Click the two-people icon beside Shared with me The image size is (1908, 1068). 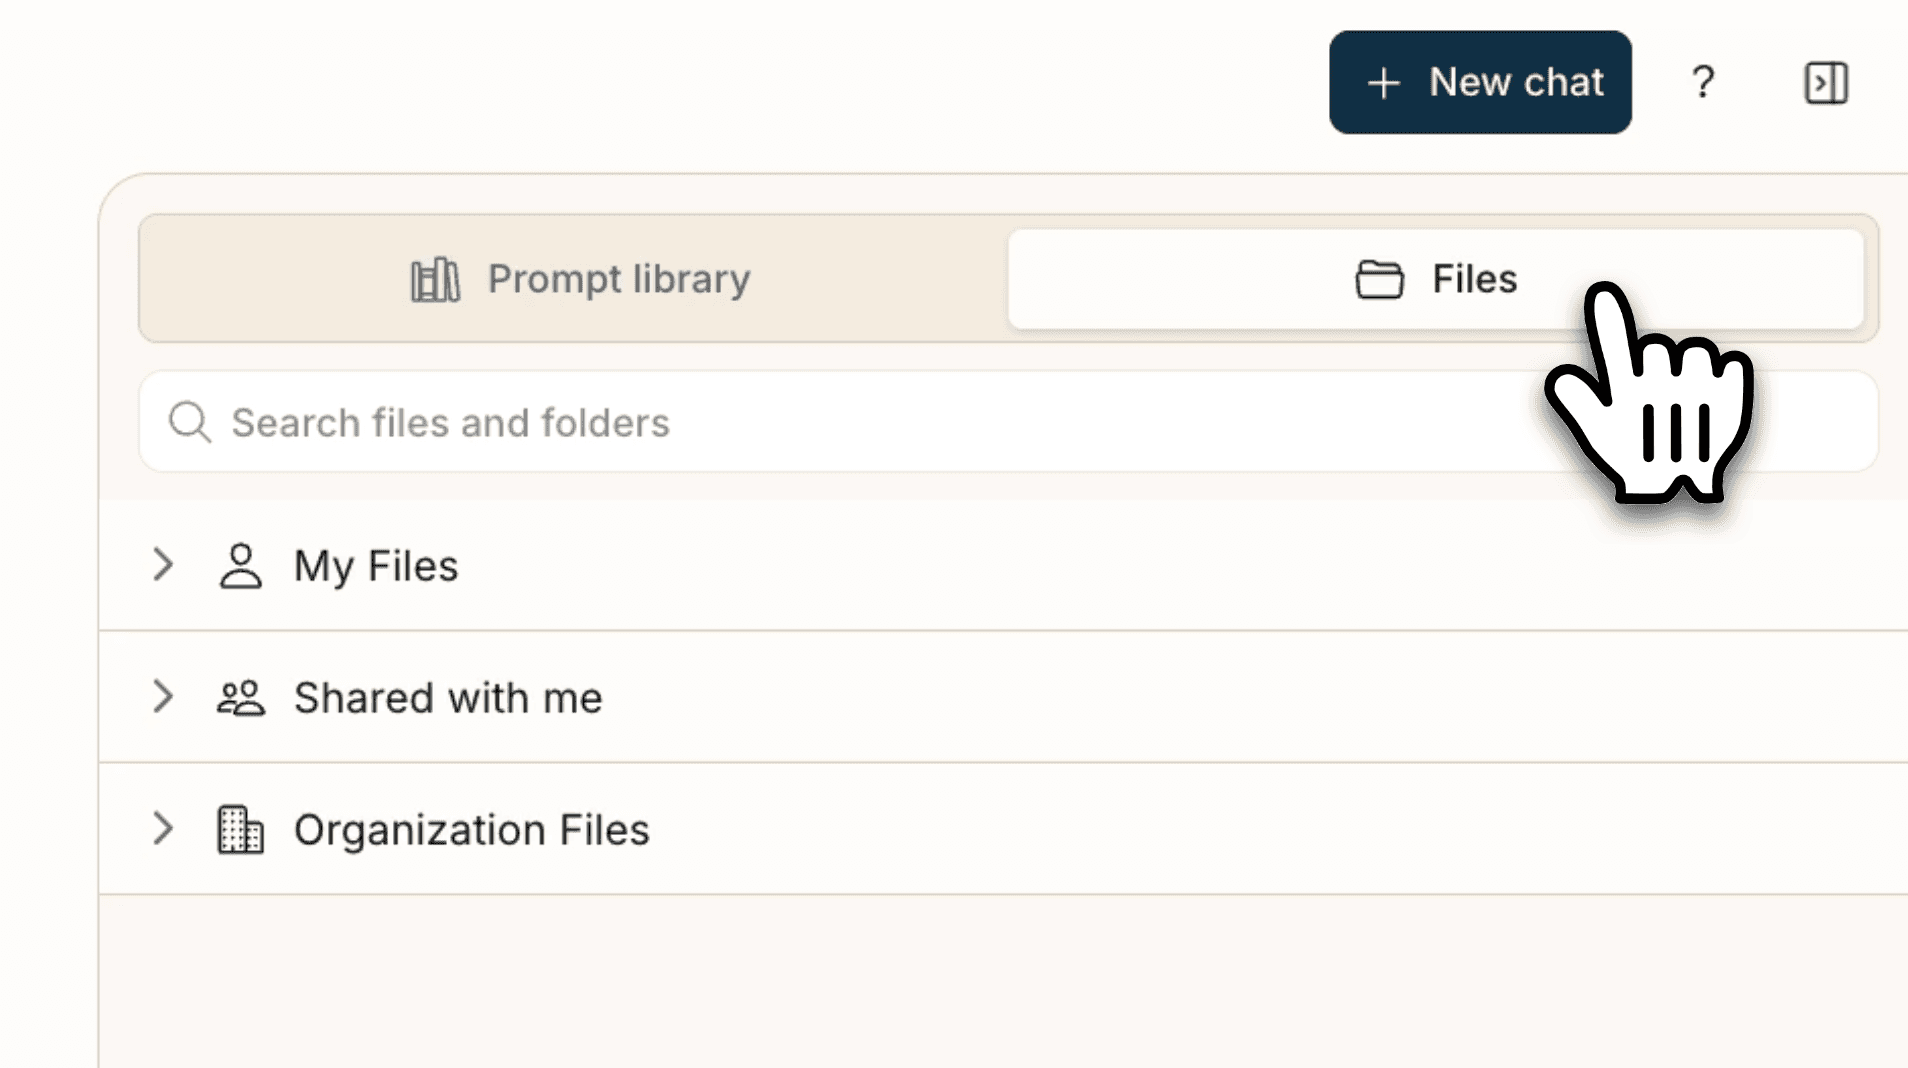tap(240, 698)
